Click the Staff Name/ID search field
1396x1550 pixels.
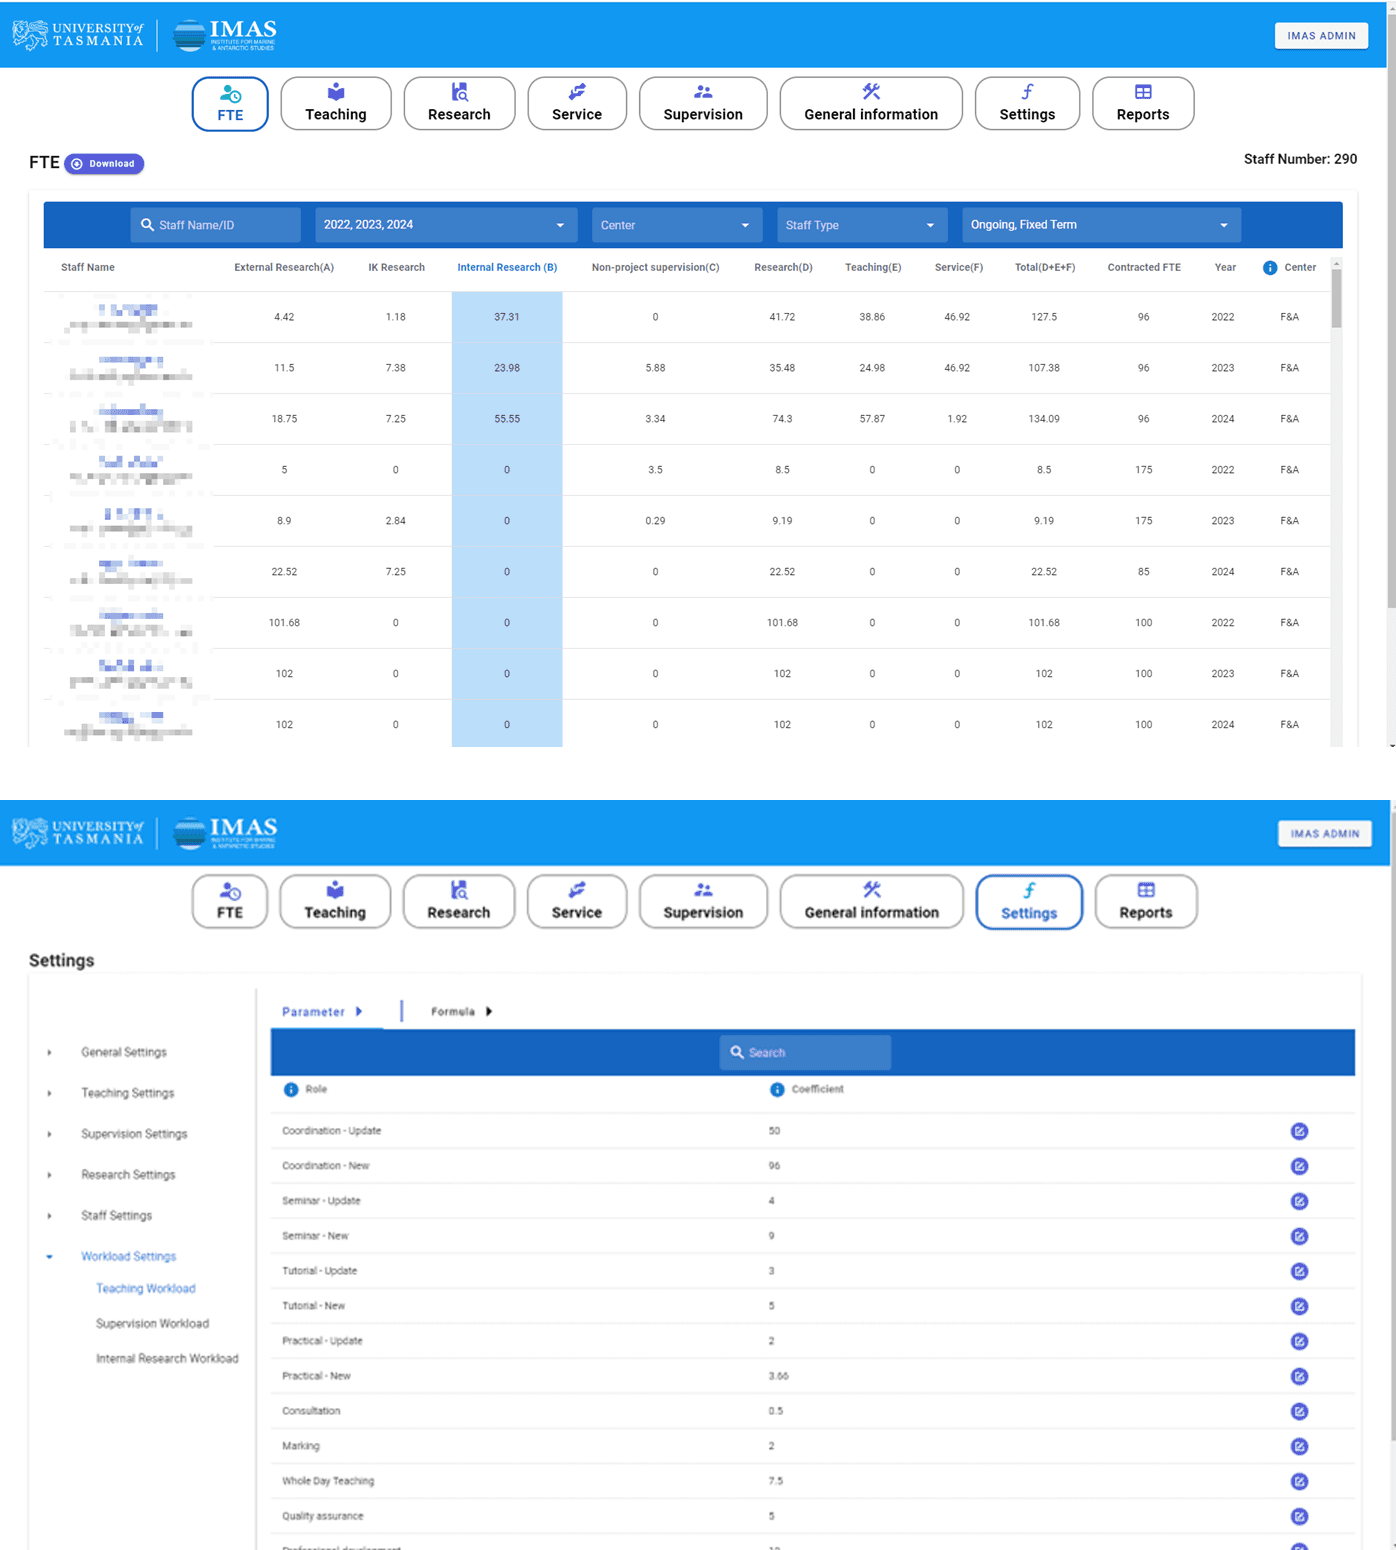(215, 225)
